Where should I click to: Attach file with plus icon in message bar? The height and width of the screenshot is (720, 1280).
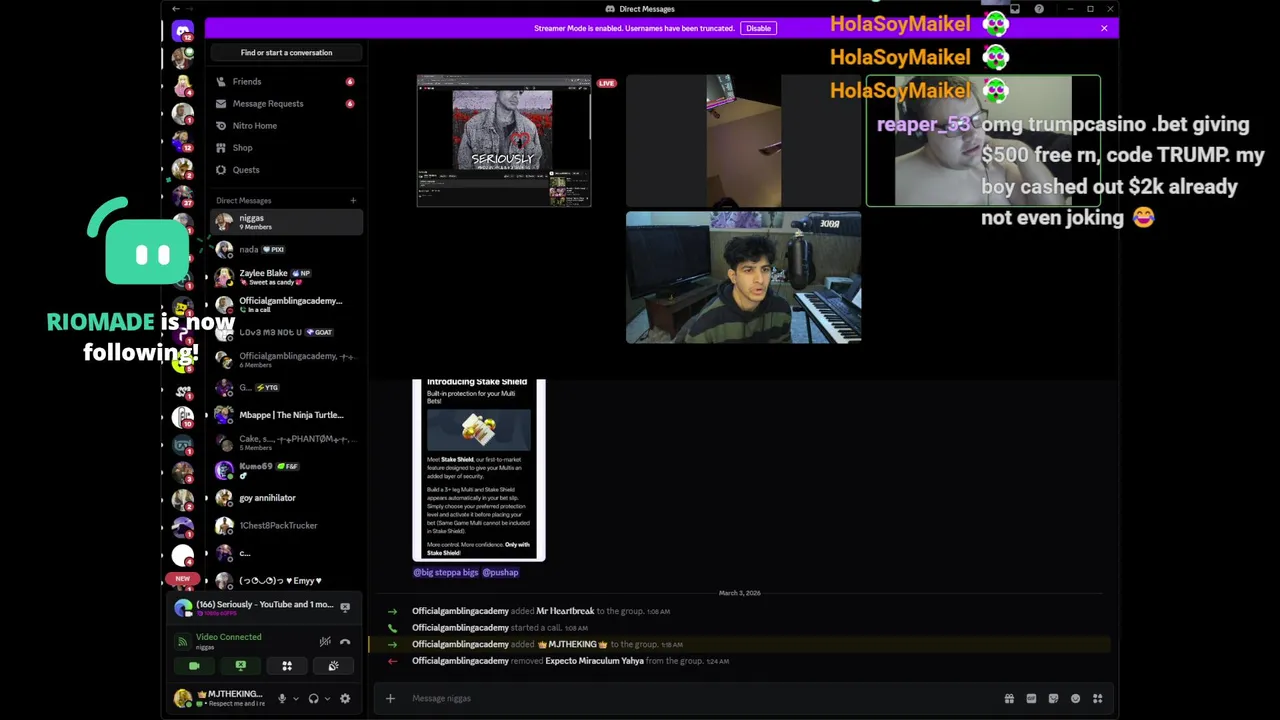(x=390, y=699)
